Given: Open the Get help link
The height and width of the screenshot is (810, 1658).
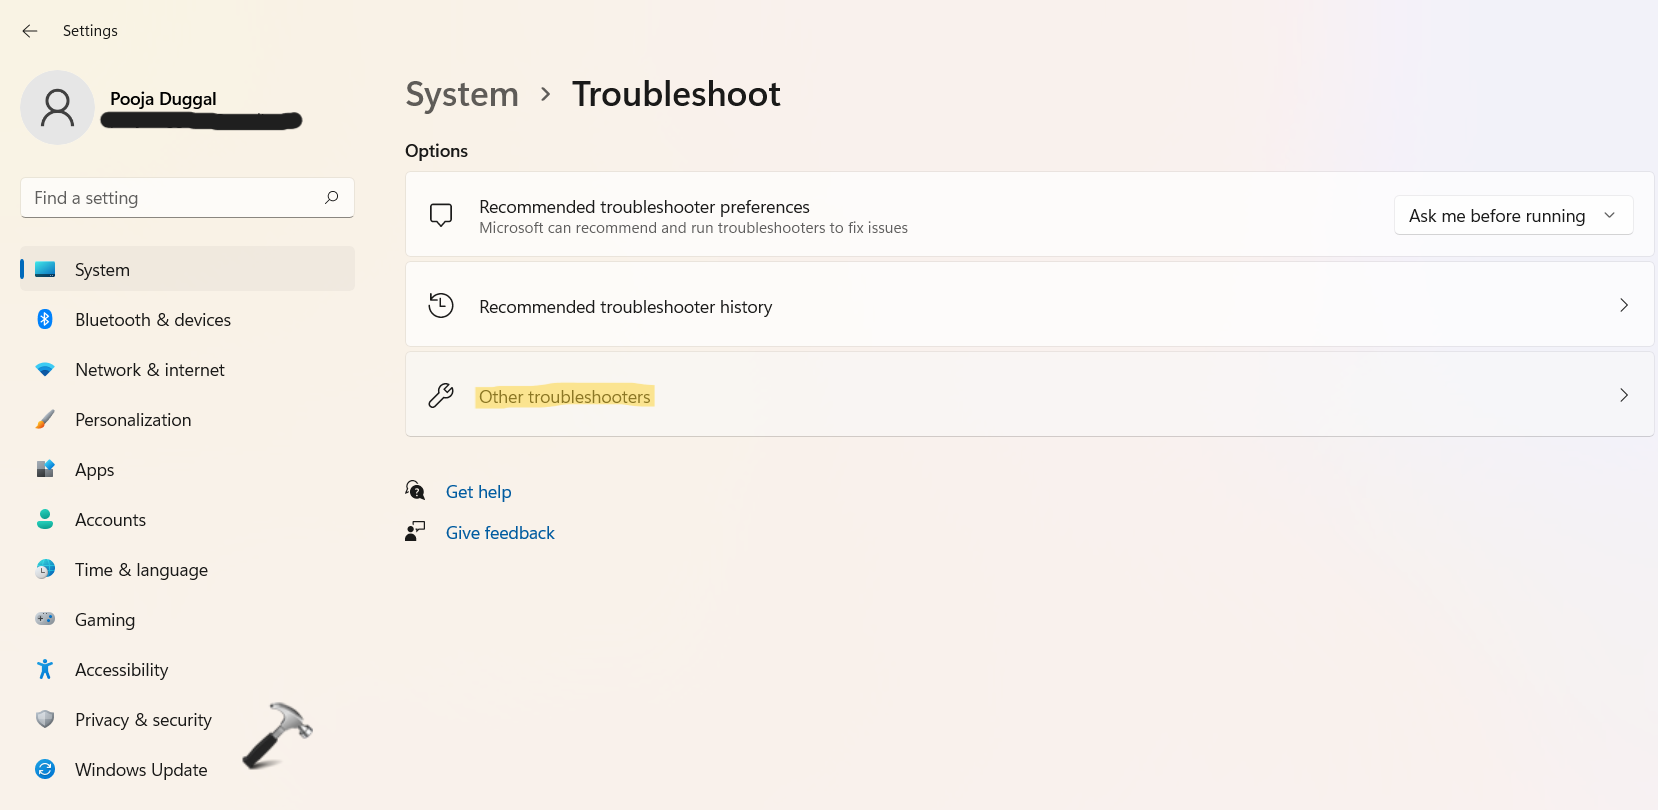Looking at the screenshot, I should click(x=478, y=492).
